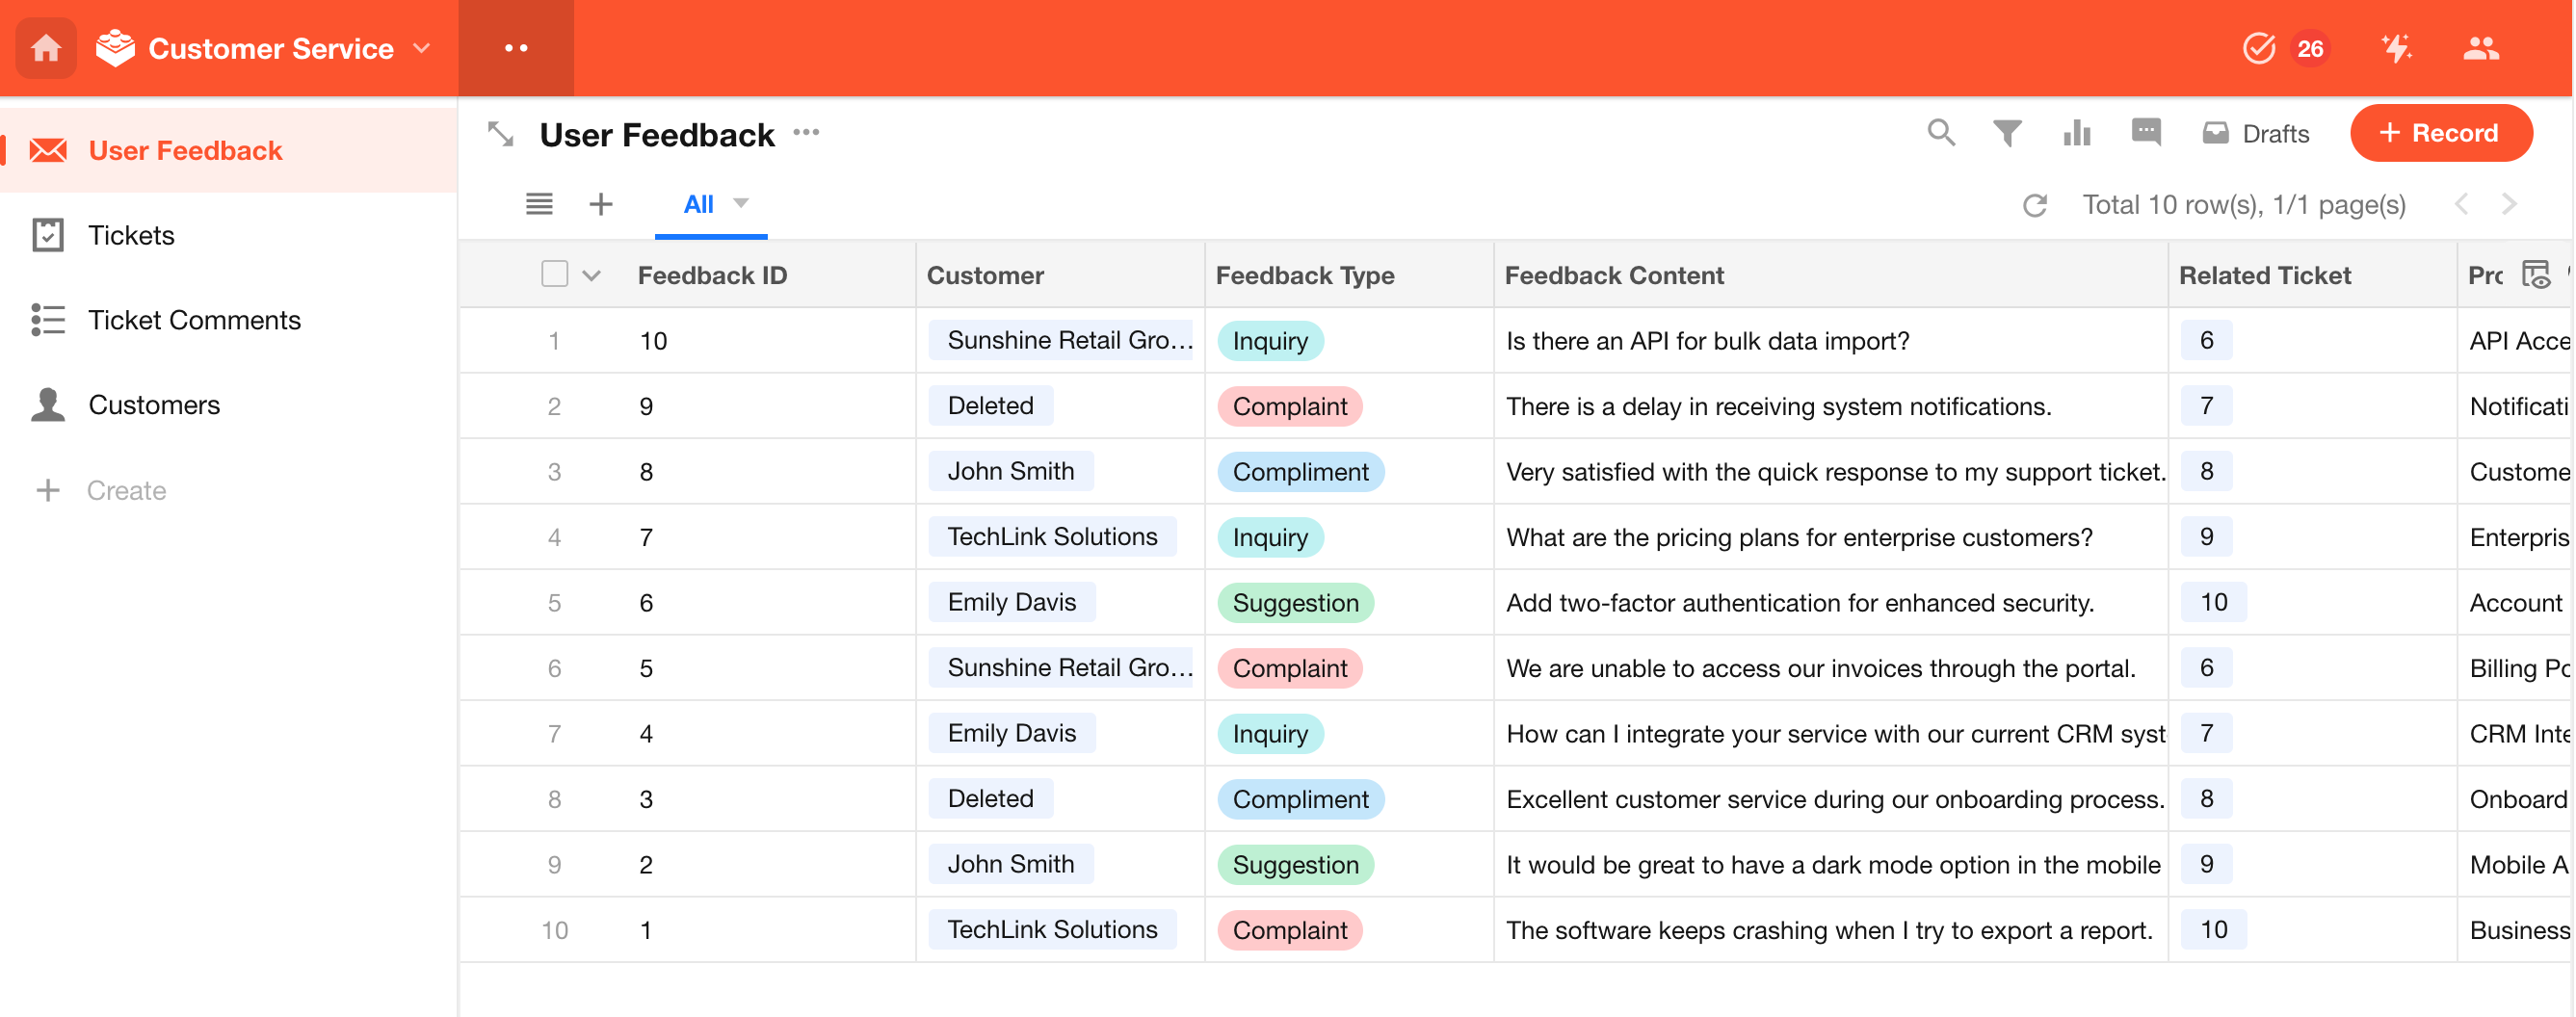Click the expand arrows beside User Feedback
The image size is (2576, 1017).
(x=500, y=134)
